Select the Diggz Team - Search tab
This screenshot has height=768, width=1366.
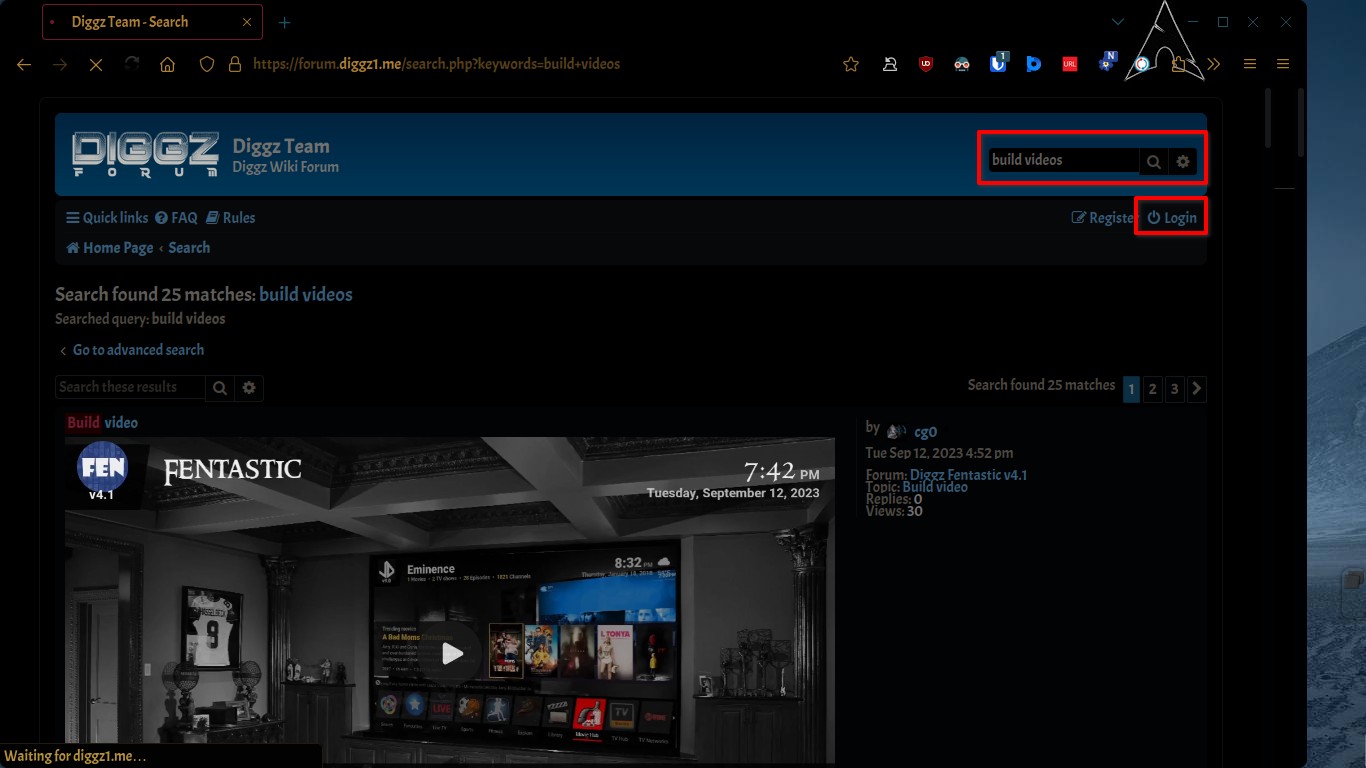point(152,22)
